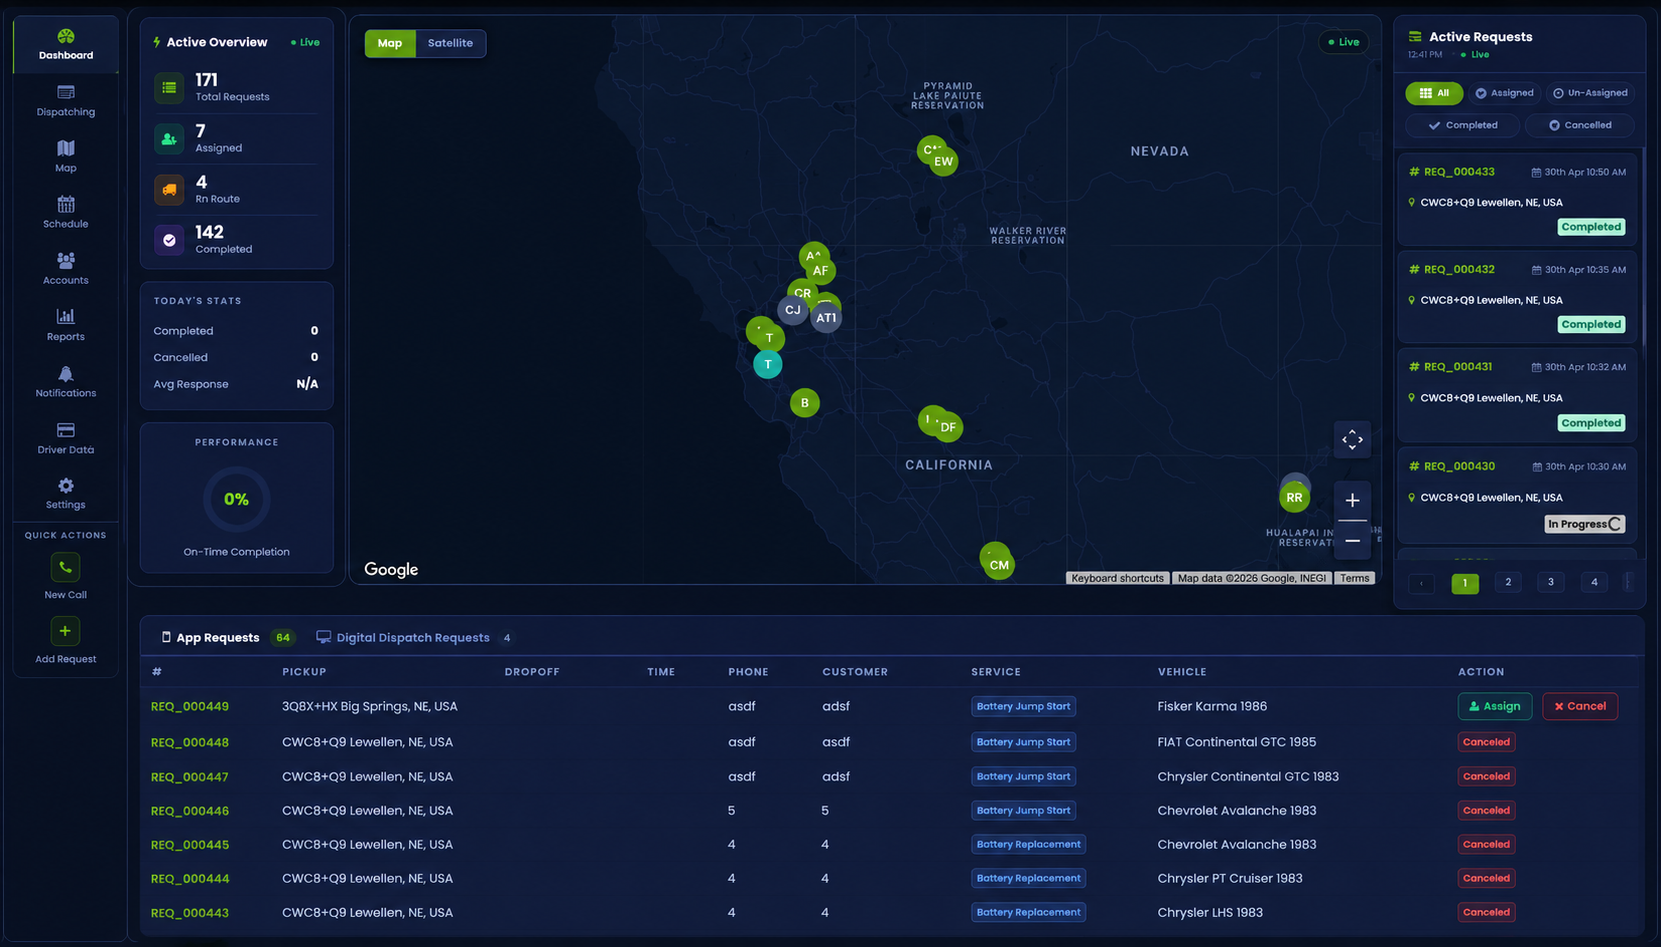Screen dimensions: 1661x947
Task: Click Chrysler LHS 1983 vehicle cell
Action: [x=1210, y=912]
